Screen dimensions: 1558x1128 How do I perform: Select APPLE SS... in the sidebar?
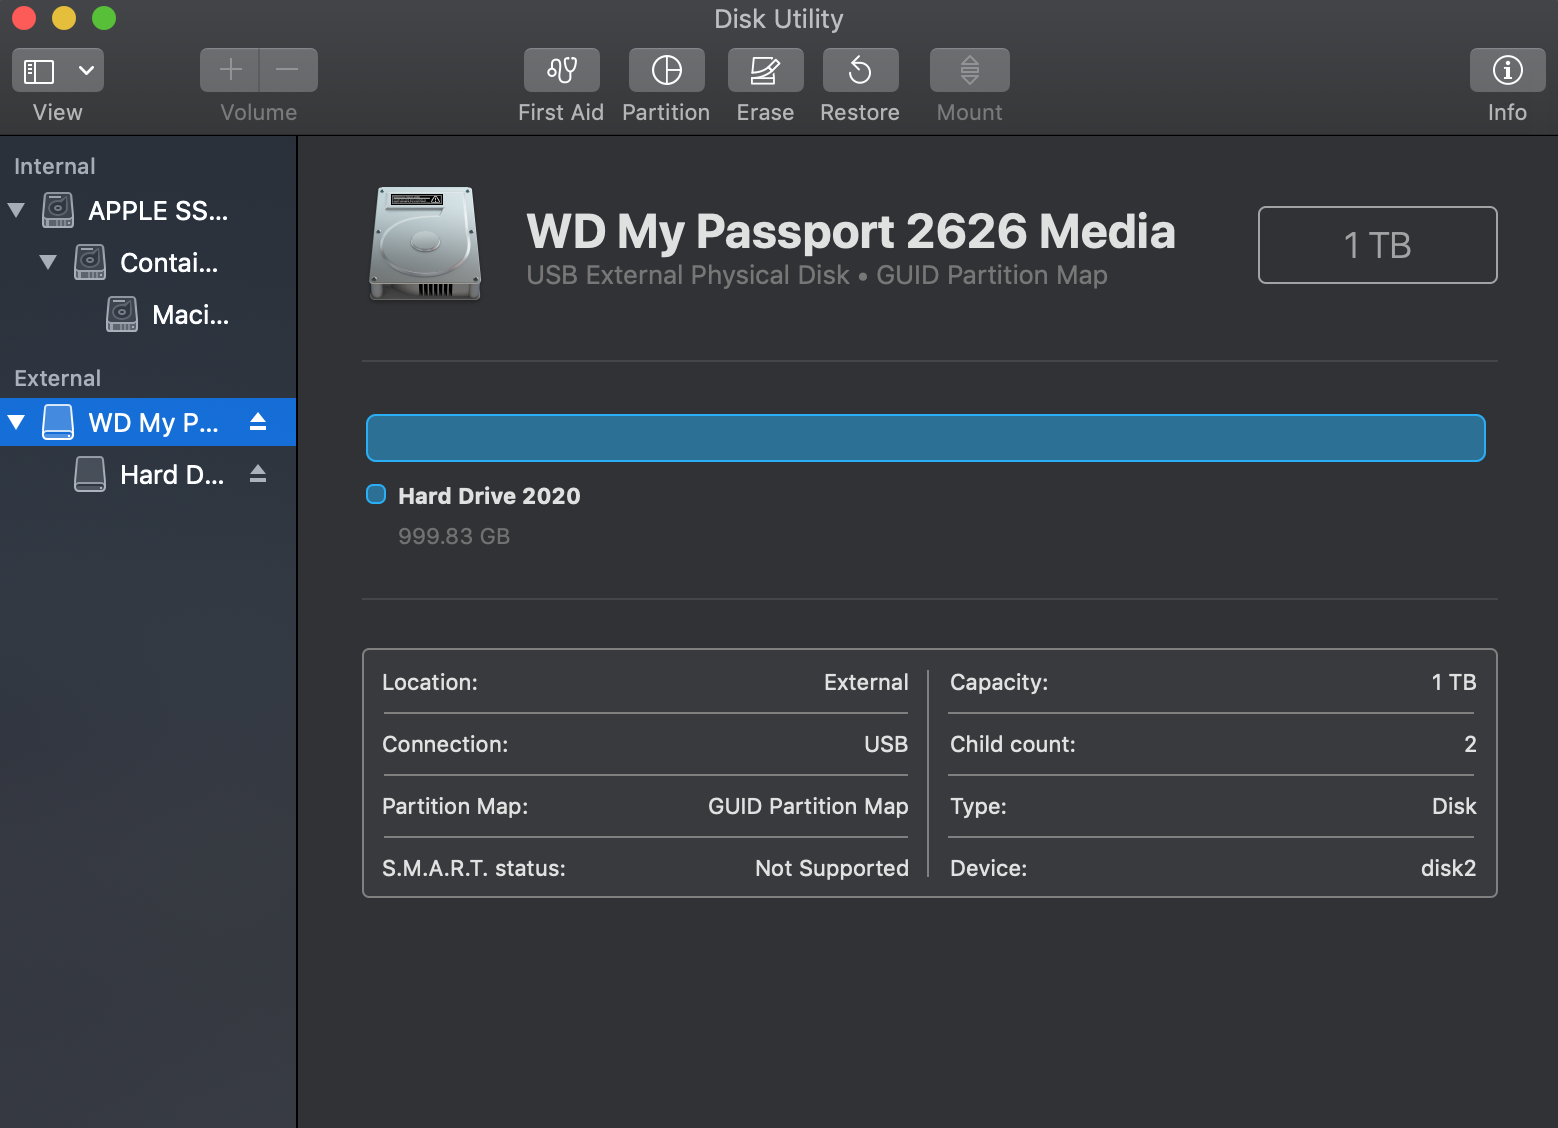click(158, 211)
